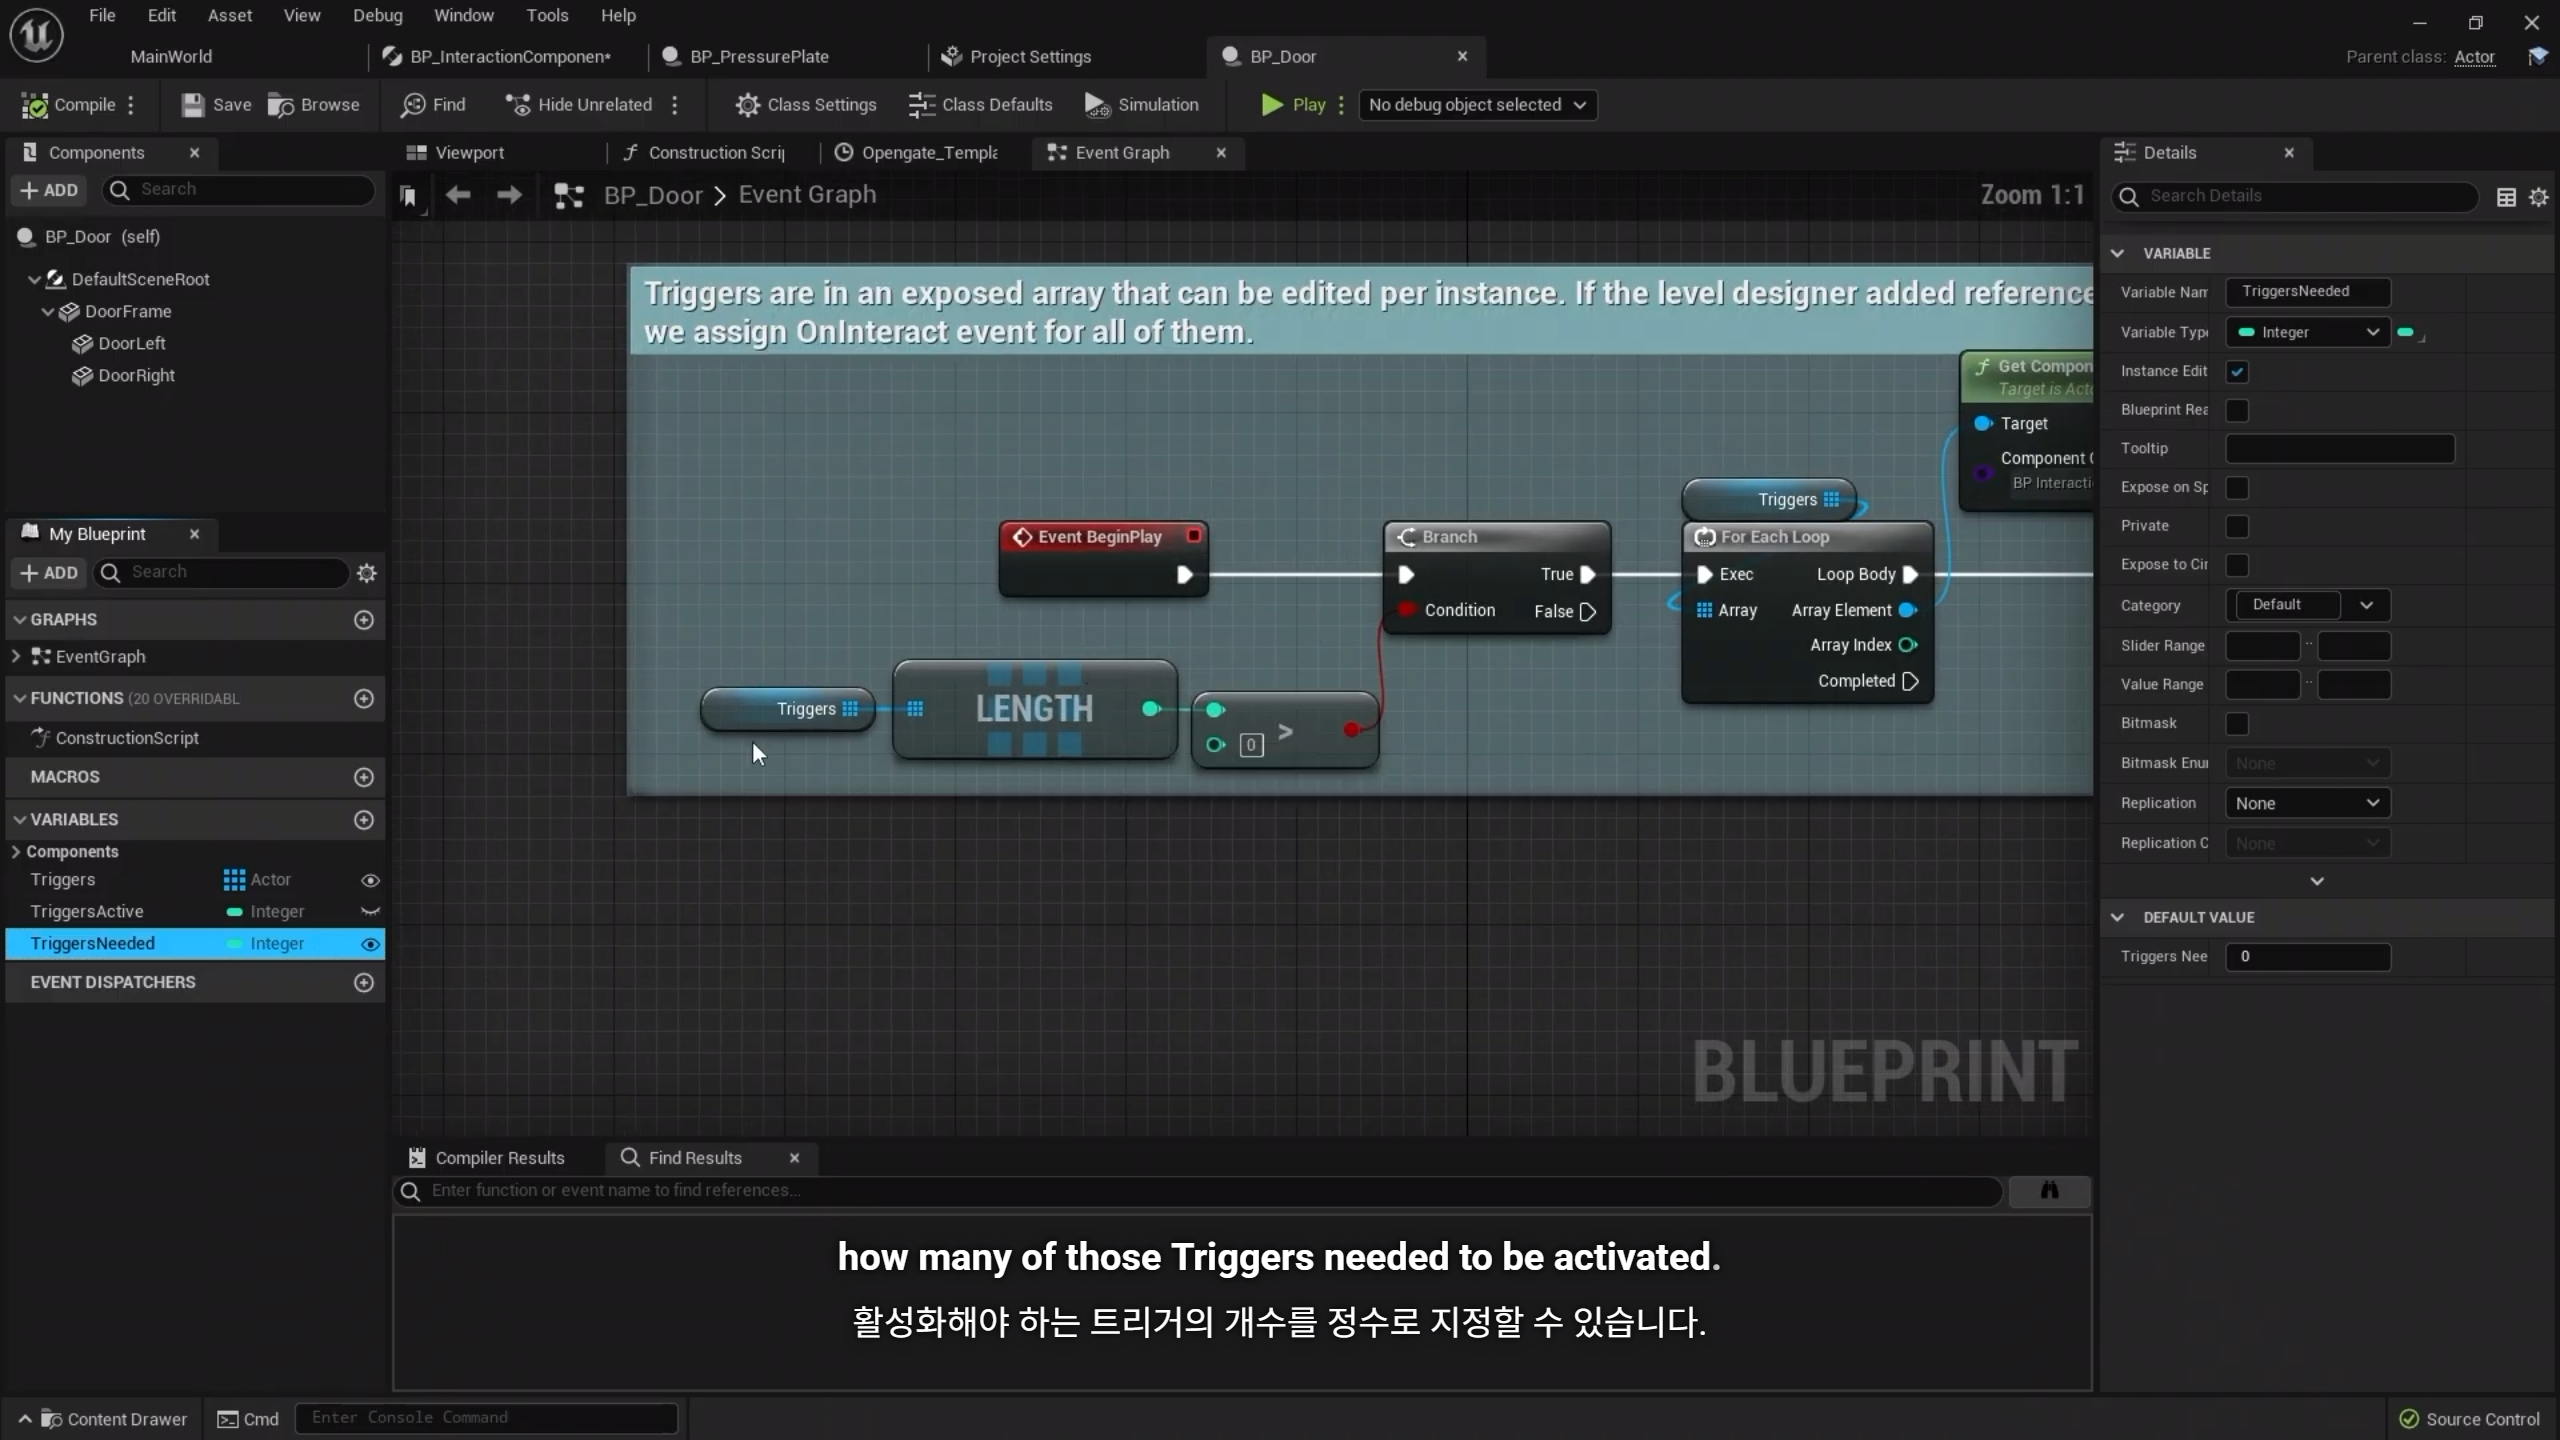Screen dimensions: 2560x1440
Task: Add a new variable with plus icon
Action: coord(364,820)
